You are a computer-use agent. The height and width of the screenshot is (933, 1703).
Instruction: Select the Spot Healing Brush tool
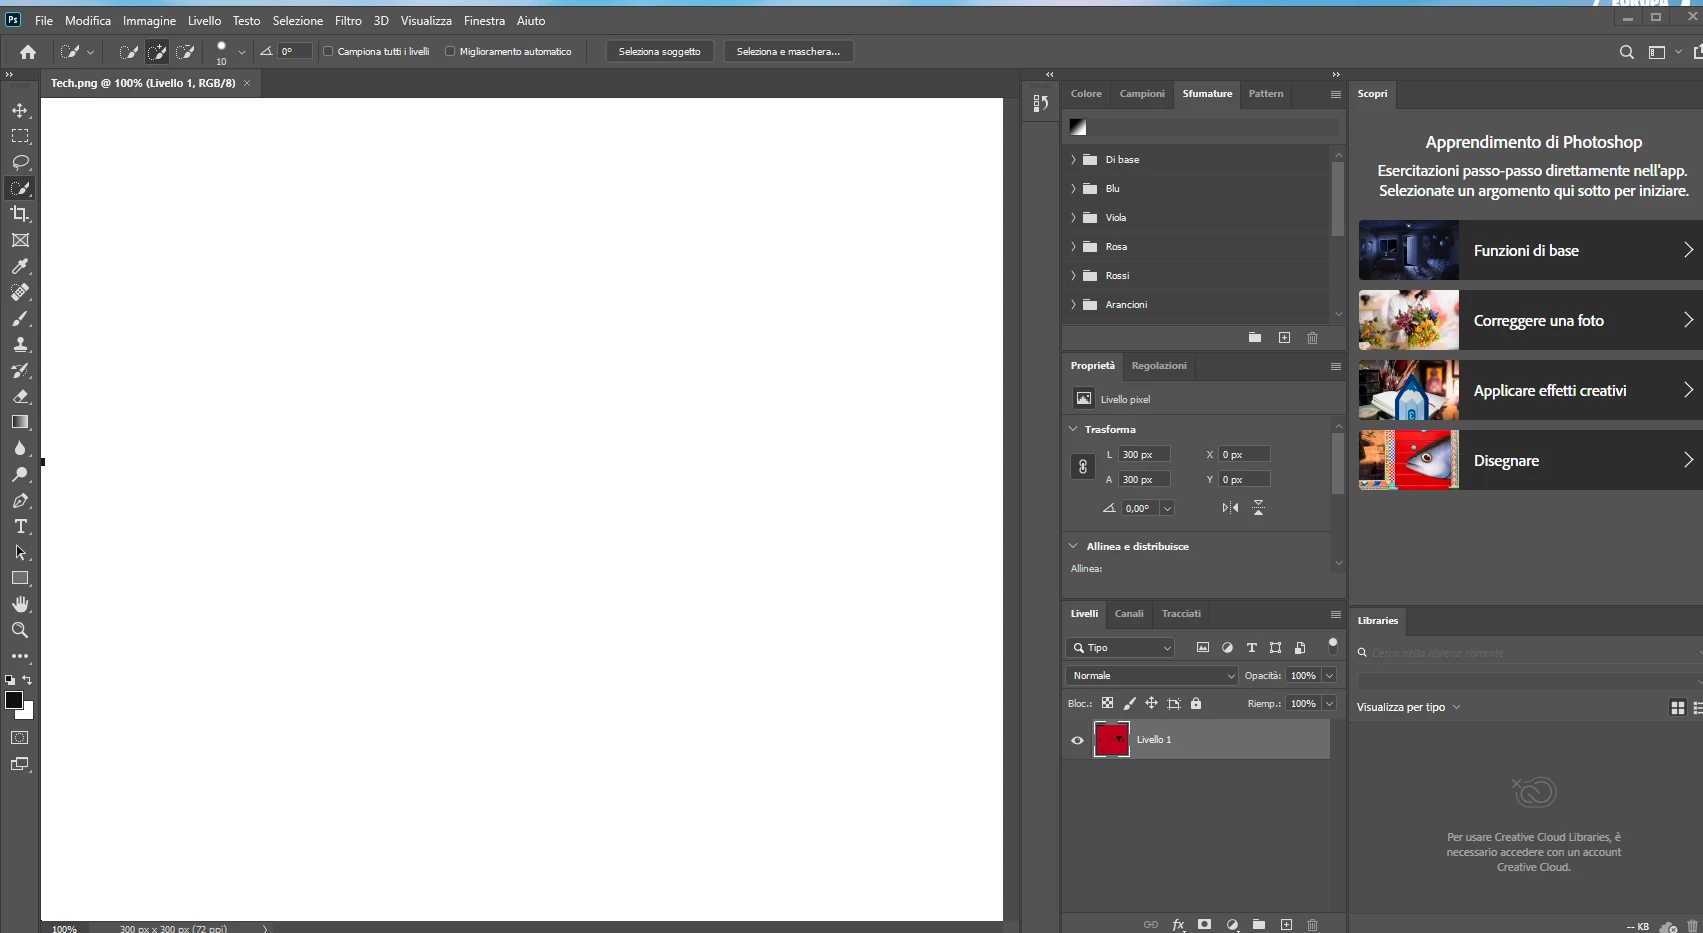pos(20,292)
